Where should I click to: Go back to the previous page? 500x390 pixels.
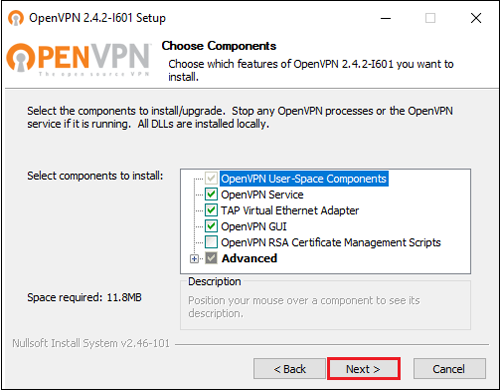click(x=289, y=369)
